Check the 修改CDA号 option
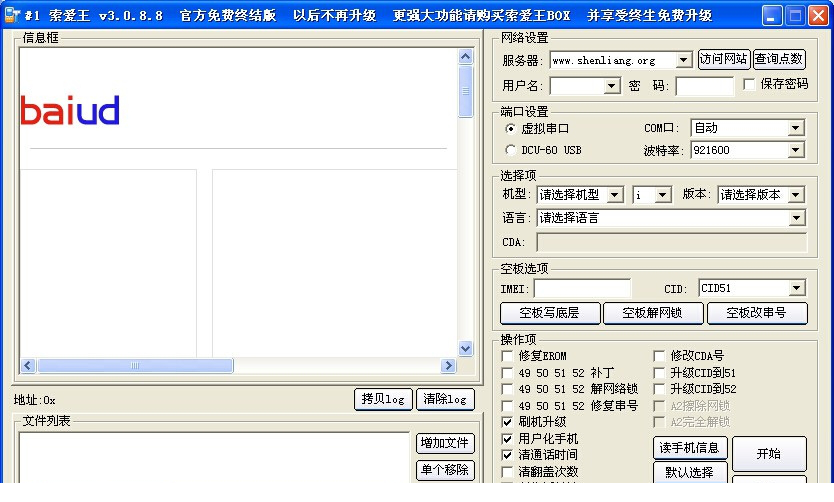Image resolution: width=834 pixels, height=502 pixels. [659, 356]
